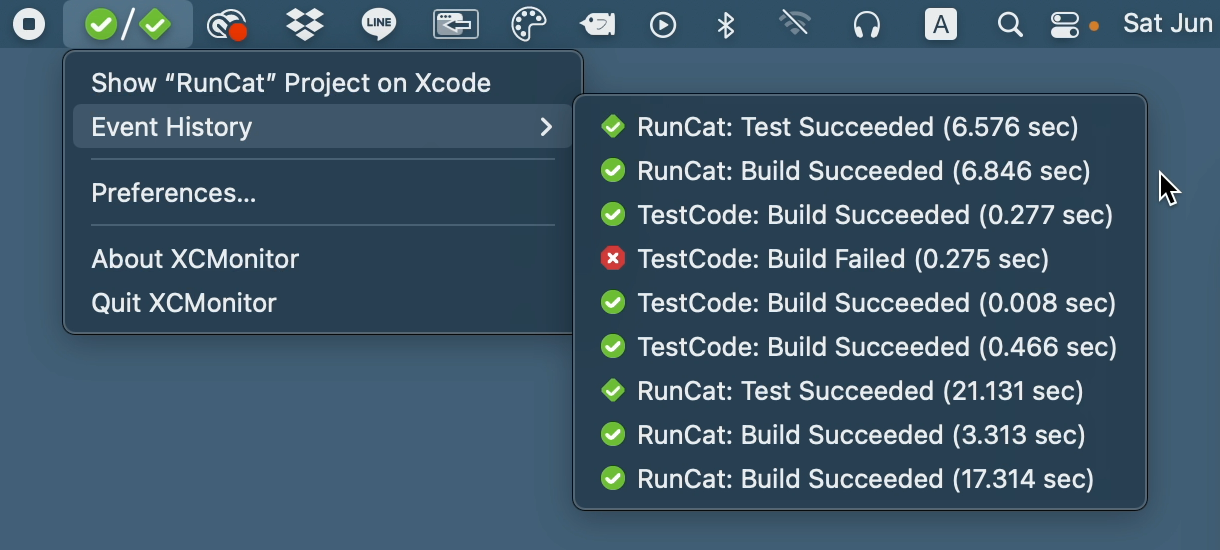Click the screen-sharing arrow icon in menu bar

(456, 24)
